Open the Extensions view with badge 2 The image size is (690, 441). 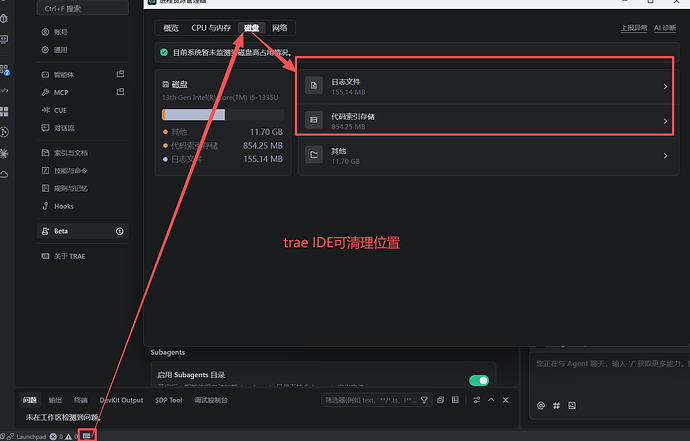tap(4, 70)
